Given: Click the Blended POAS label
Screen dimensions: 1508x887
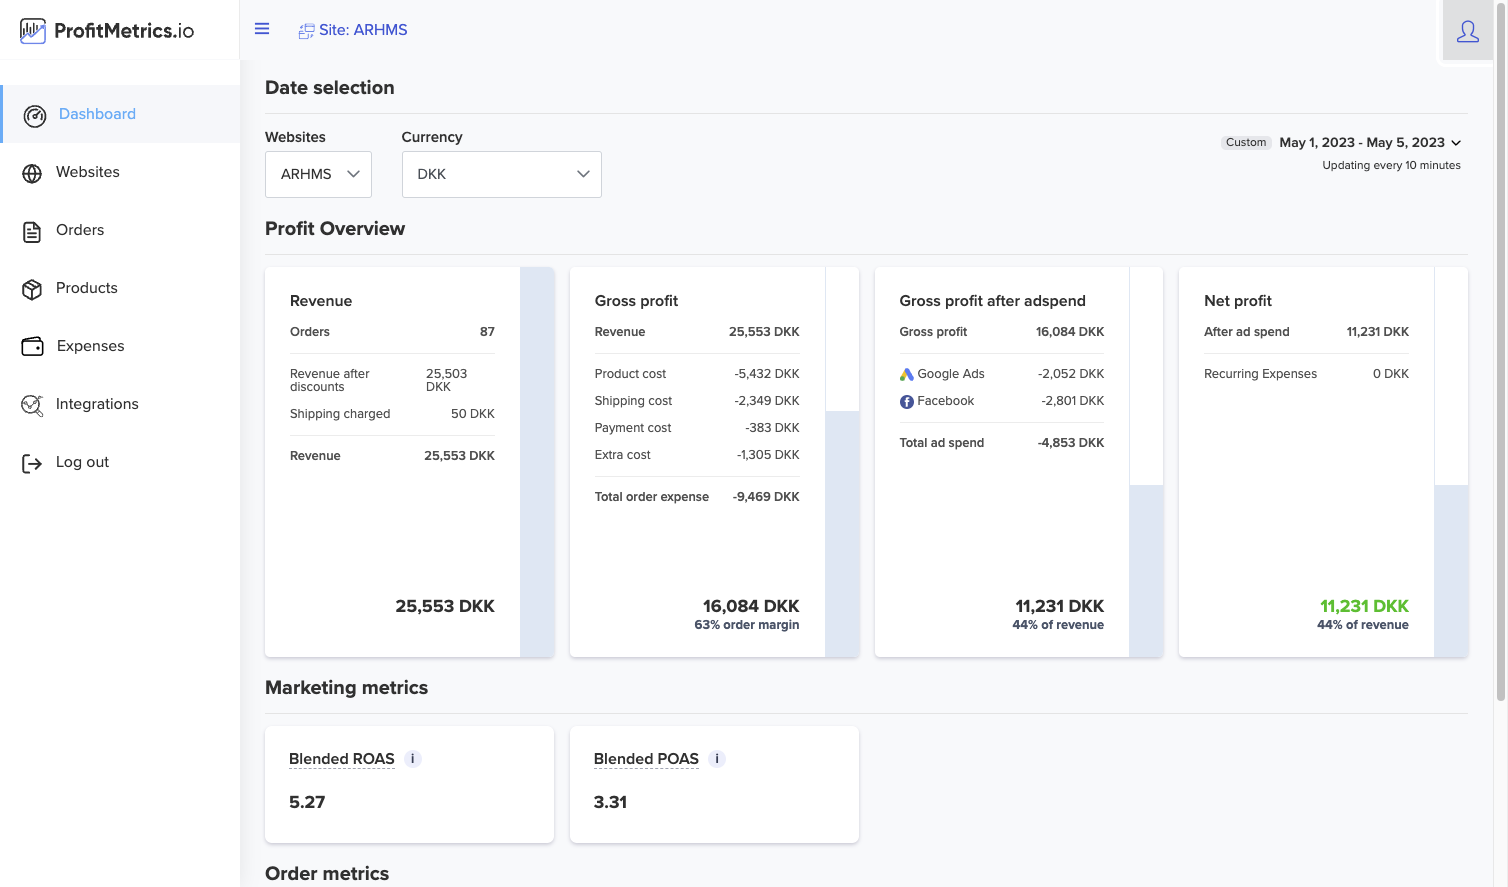Looking at the screenshot, I should [x=646, y=759].
